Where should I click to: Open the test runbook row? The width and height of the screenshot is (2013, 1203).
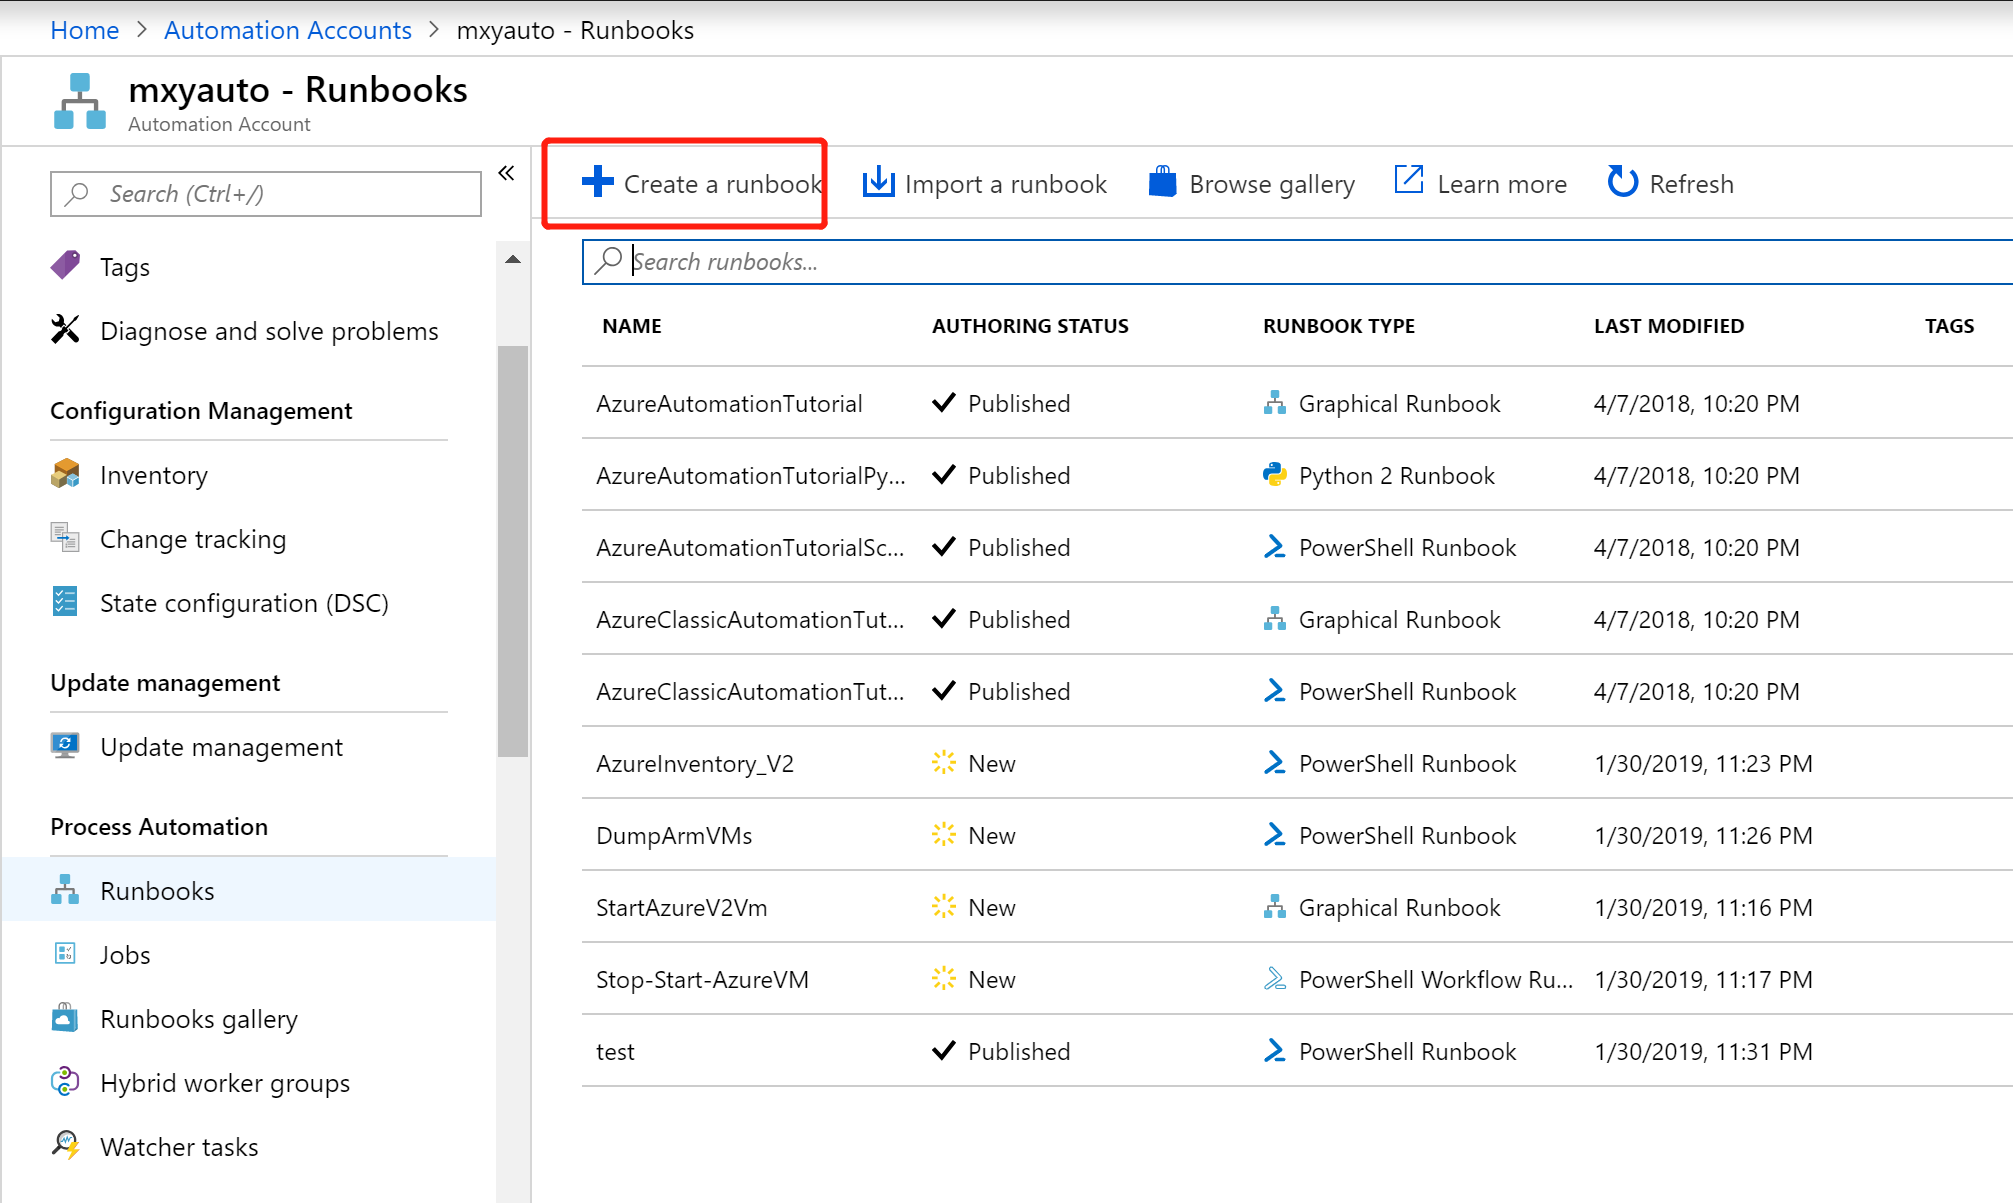[1297, 1051]
